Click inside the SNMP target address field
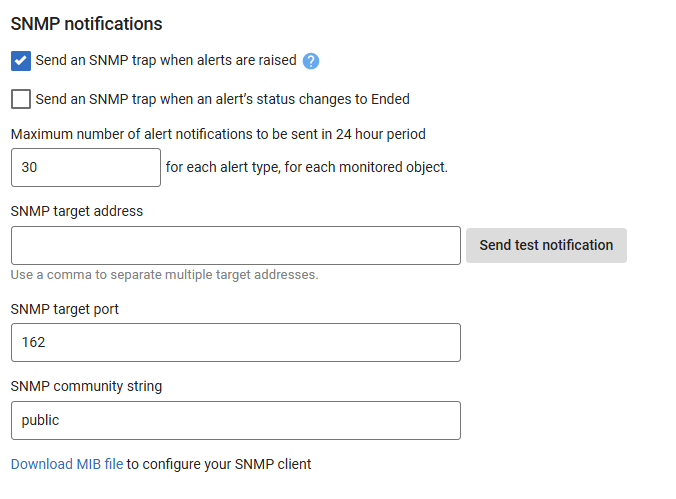Image resolution: width=676 pixels, height=499 pixels. click(x=235, y=246)
